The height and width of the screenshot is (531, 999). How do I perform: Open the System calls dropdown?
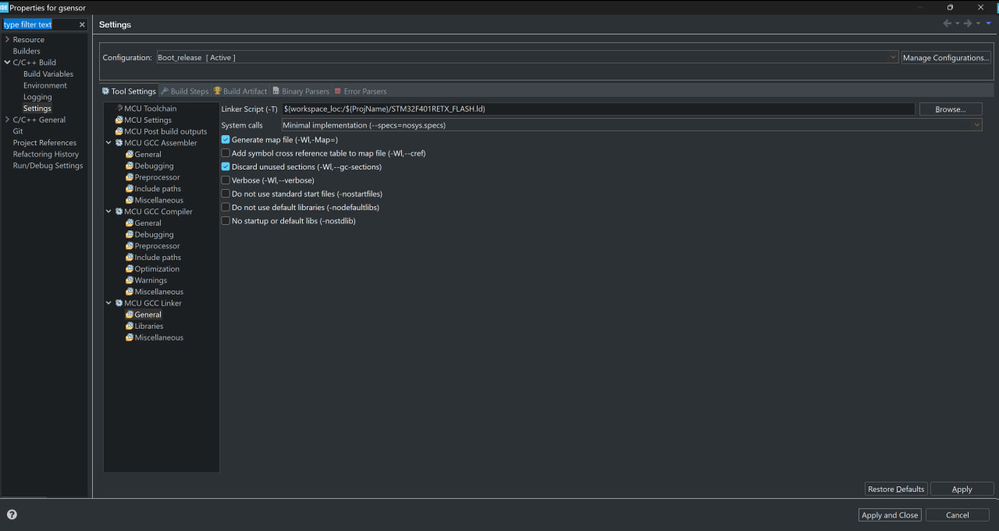click(x=631, y=125)
